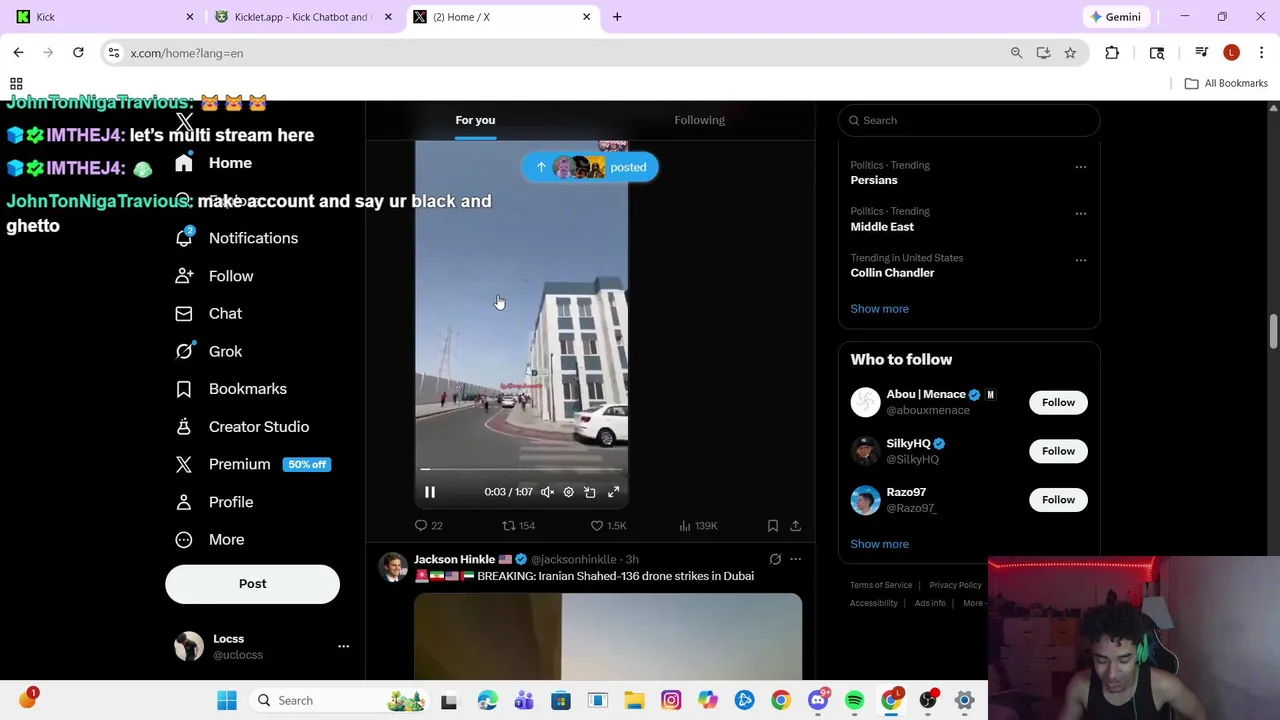
Task: Like the post with 1.5K likes
Action: click(608, 526)
